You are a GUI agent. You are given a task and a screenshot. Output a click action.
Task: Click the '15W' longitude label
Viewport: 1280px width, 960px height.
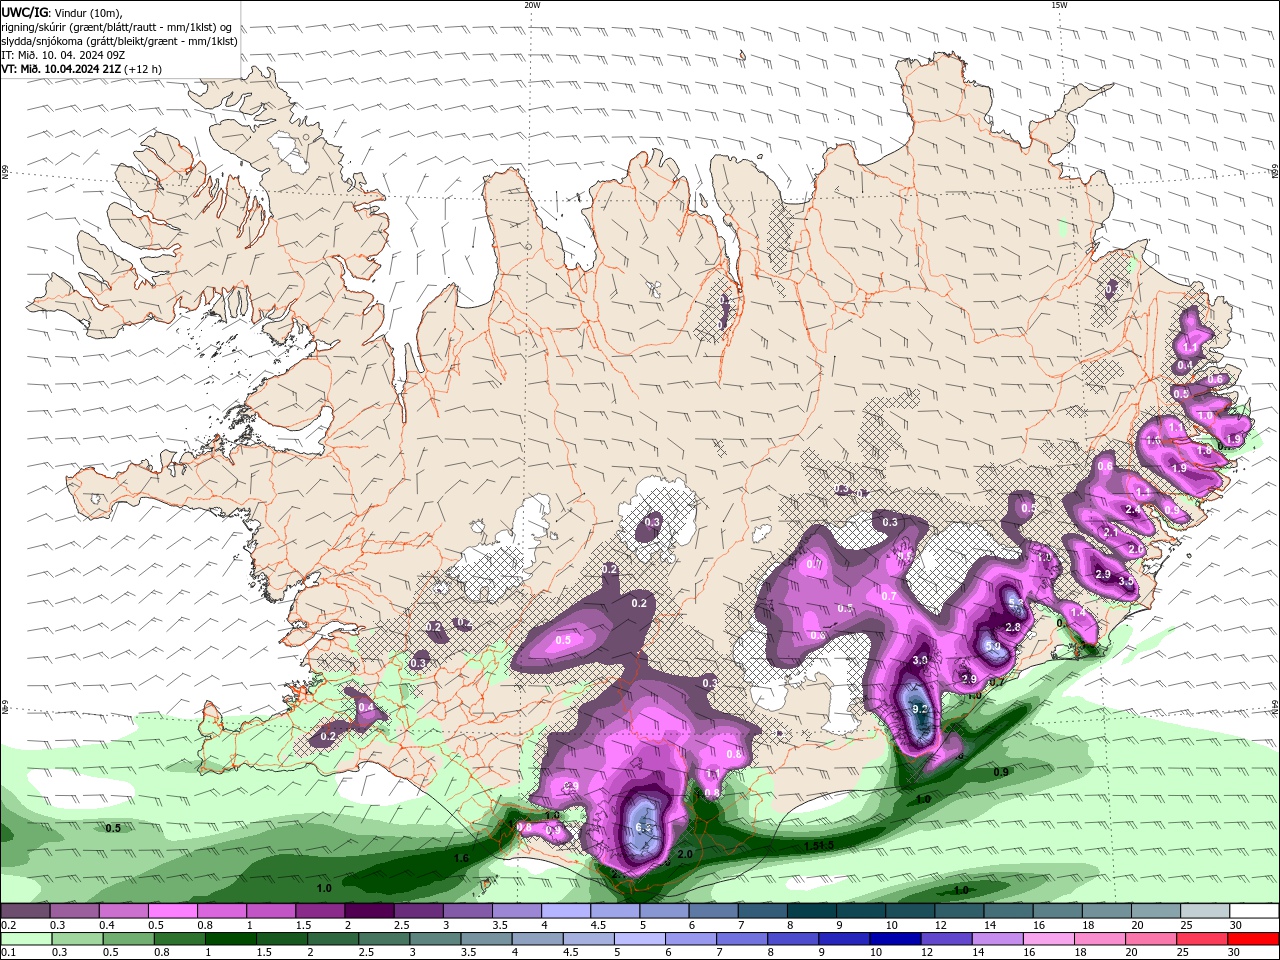coord(1059,5)
